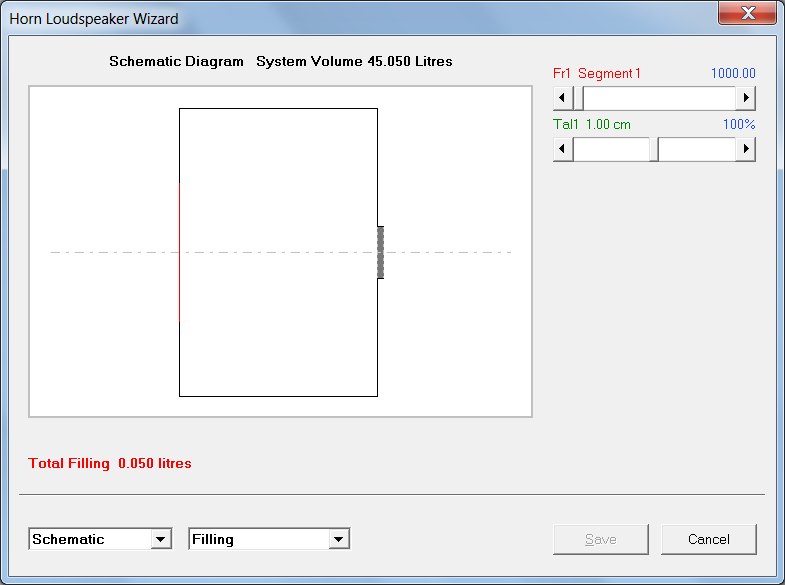Click the Schematic Diagram heading
Viewport: 785px width, 585px height.
pos(176,61)
